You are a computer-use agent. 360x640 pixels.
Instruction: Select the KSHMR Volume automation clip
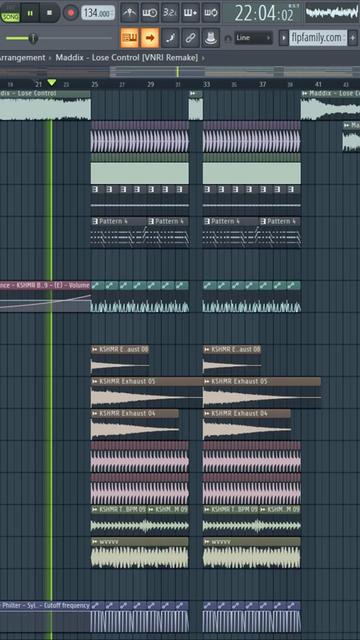(45, 297)
